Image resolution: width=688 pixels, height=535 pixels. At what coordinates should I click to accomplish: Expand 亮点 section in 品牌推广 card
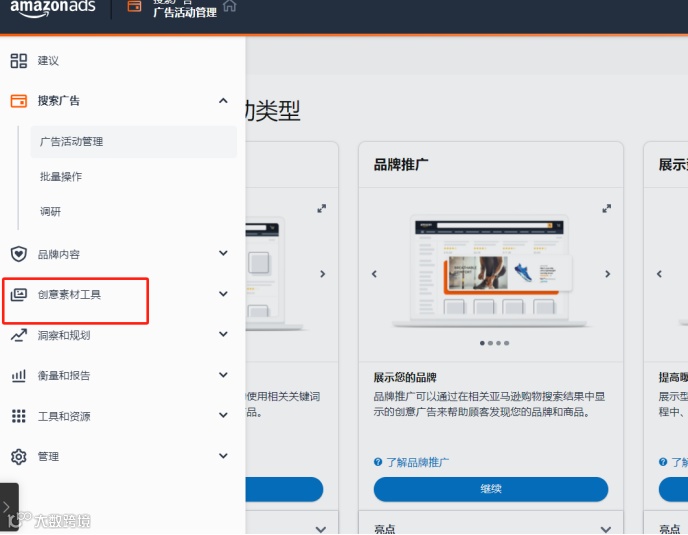coord(606,529)
